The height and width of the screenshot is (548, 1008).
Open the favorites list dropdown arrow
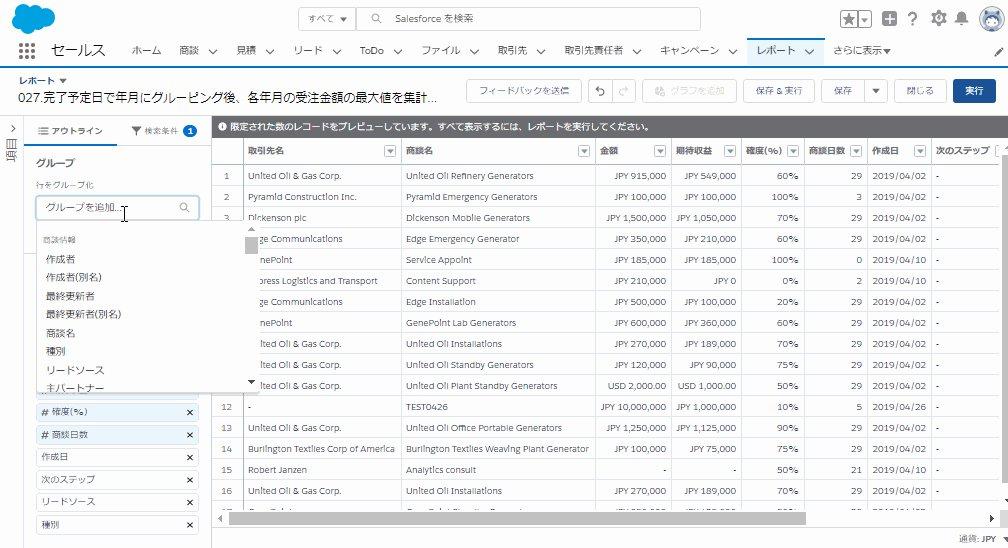865,19
